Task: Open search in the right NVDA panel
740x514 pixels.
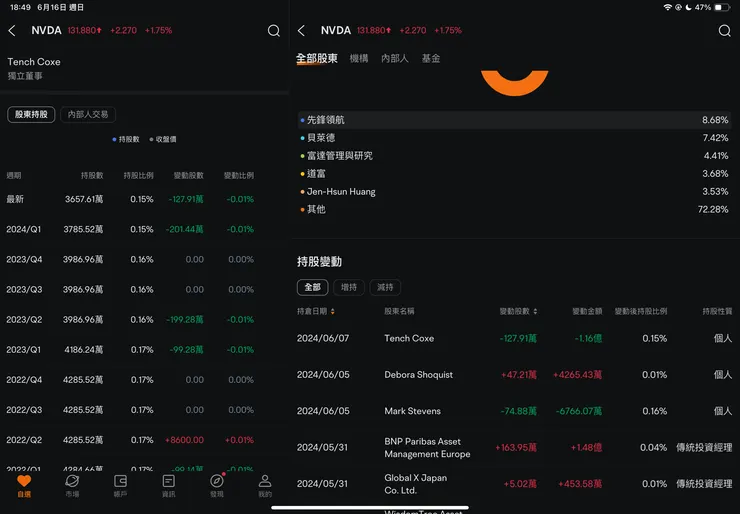Action: 724,31
